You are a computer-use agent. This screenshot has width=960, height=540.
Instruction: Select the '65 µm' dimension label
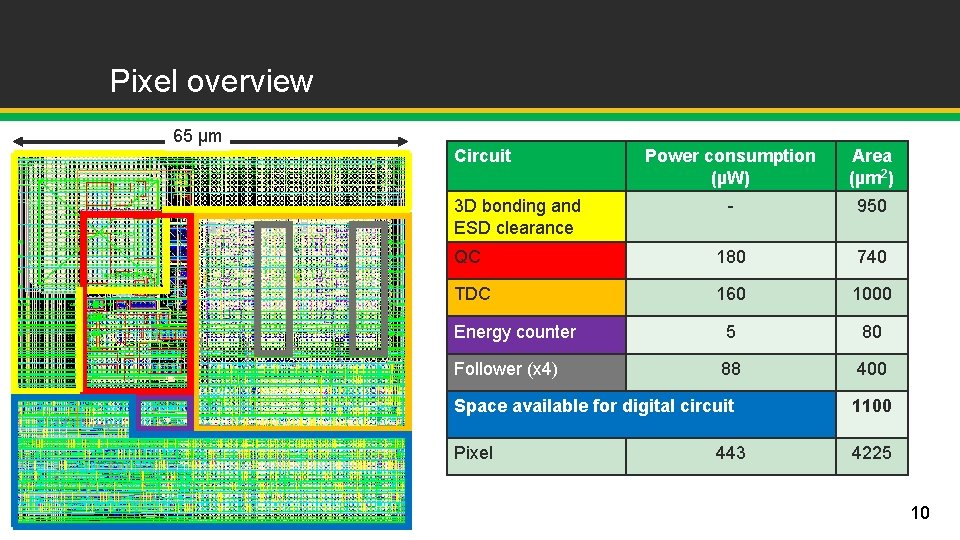coord(197,136)
